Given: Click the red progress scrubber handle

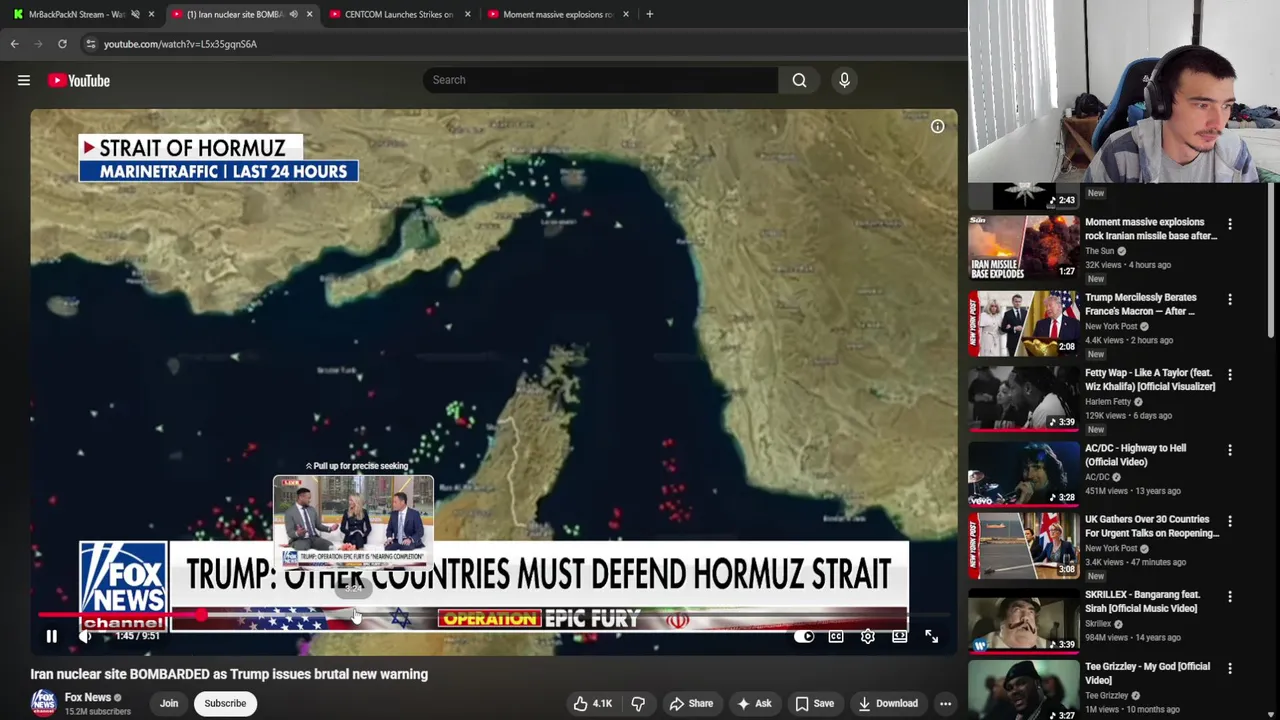Looking at the screenshot, I should tap(202, 616).
